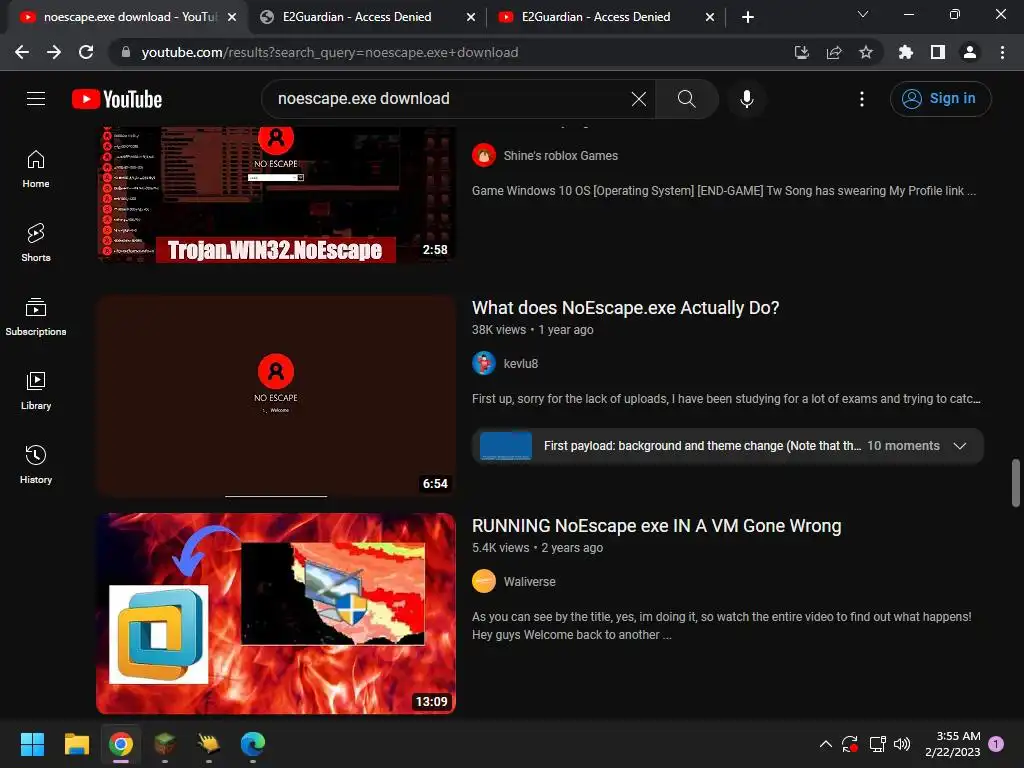
Task: View site info via the padlock icon
Action: tap(125, 52)
